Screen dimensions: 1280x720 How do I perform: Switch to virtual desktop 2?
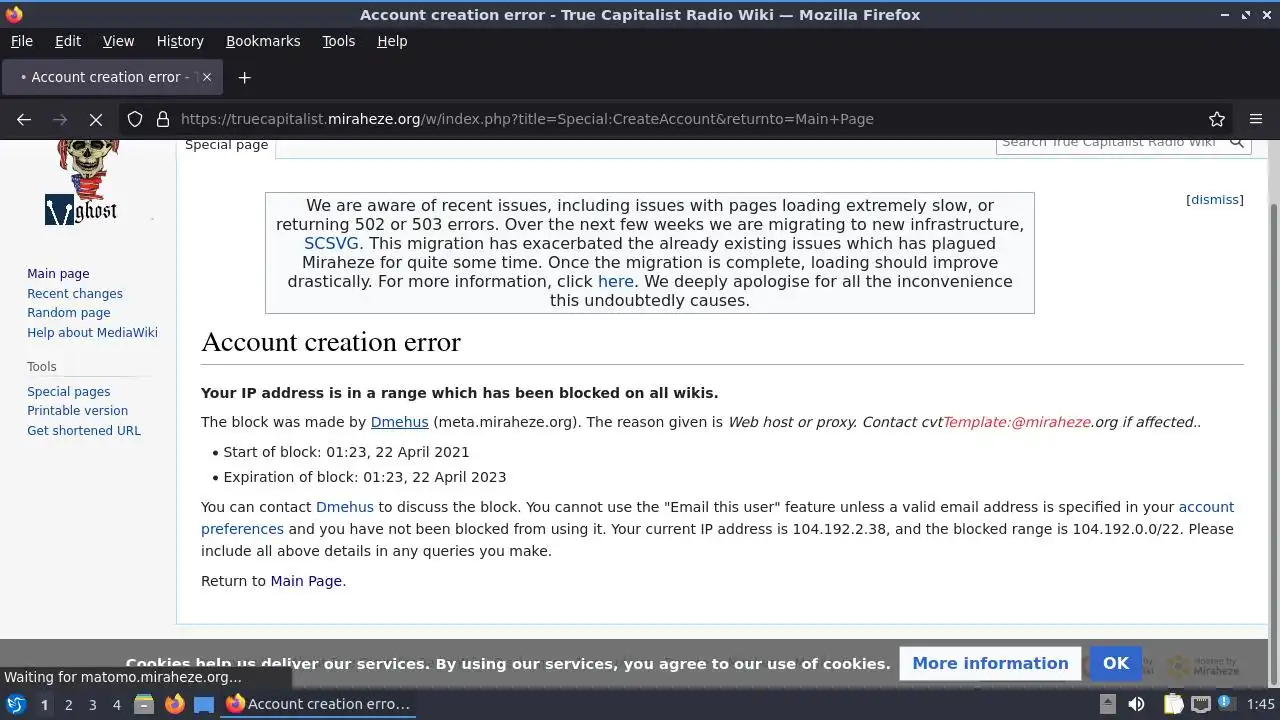pos(68,704)
